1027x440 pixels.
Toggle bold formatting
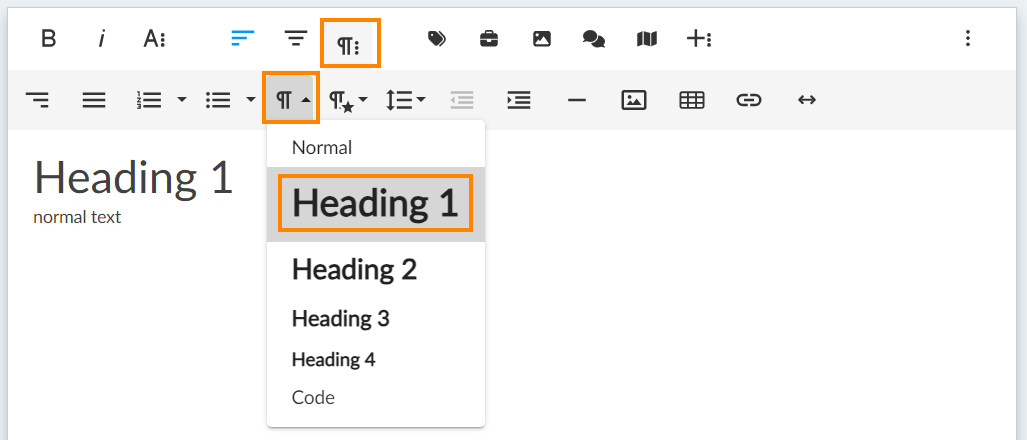pos(48,39)
